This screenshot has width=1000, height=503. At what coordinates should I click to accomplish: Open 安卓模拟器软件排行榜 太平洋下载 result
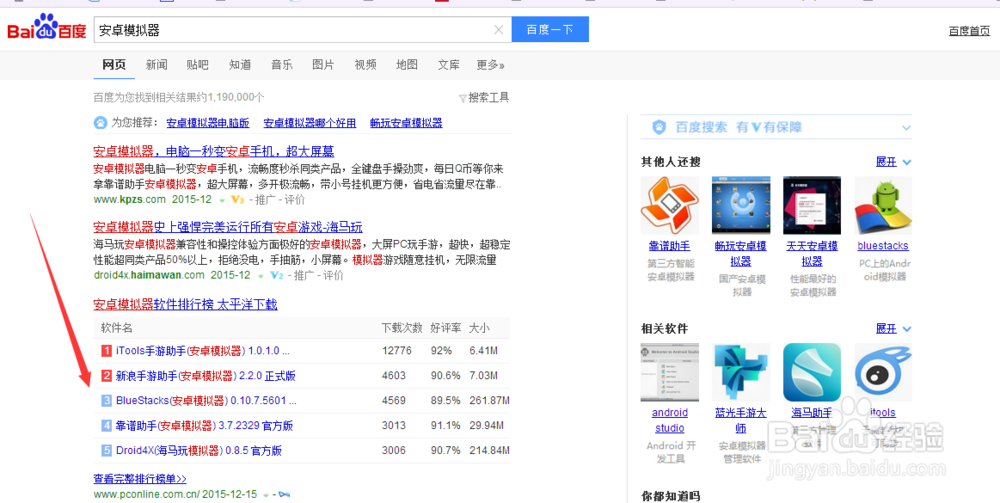click(x=186, y=304)
